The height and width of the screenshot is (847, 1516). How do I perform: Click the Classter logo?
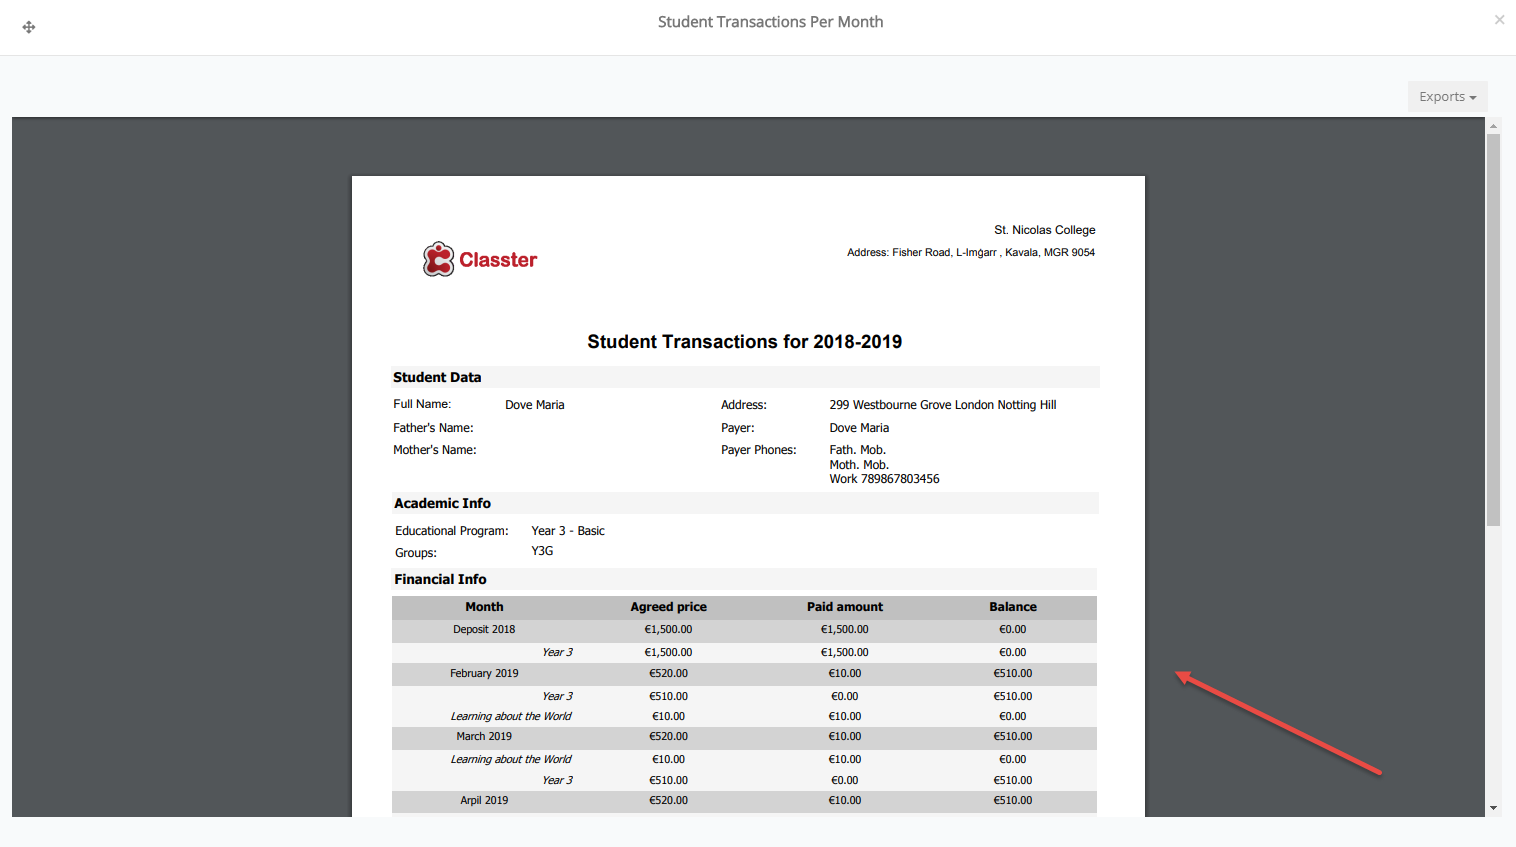(480, 259)
